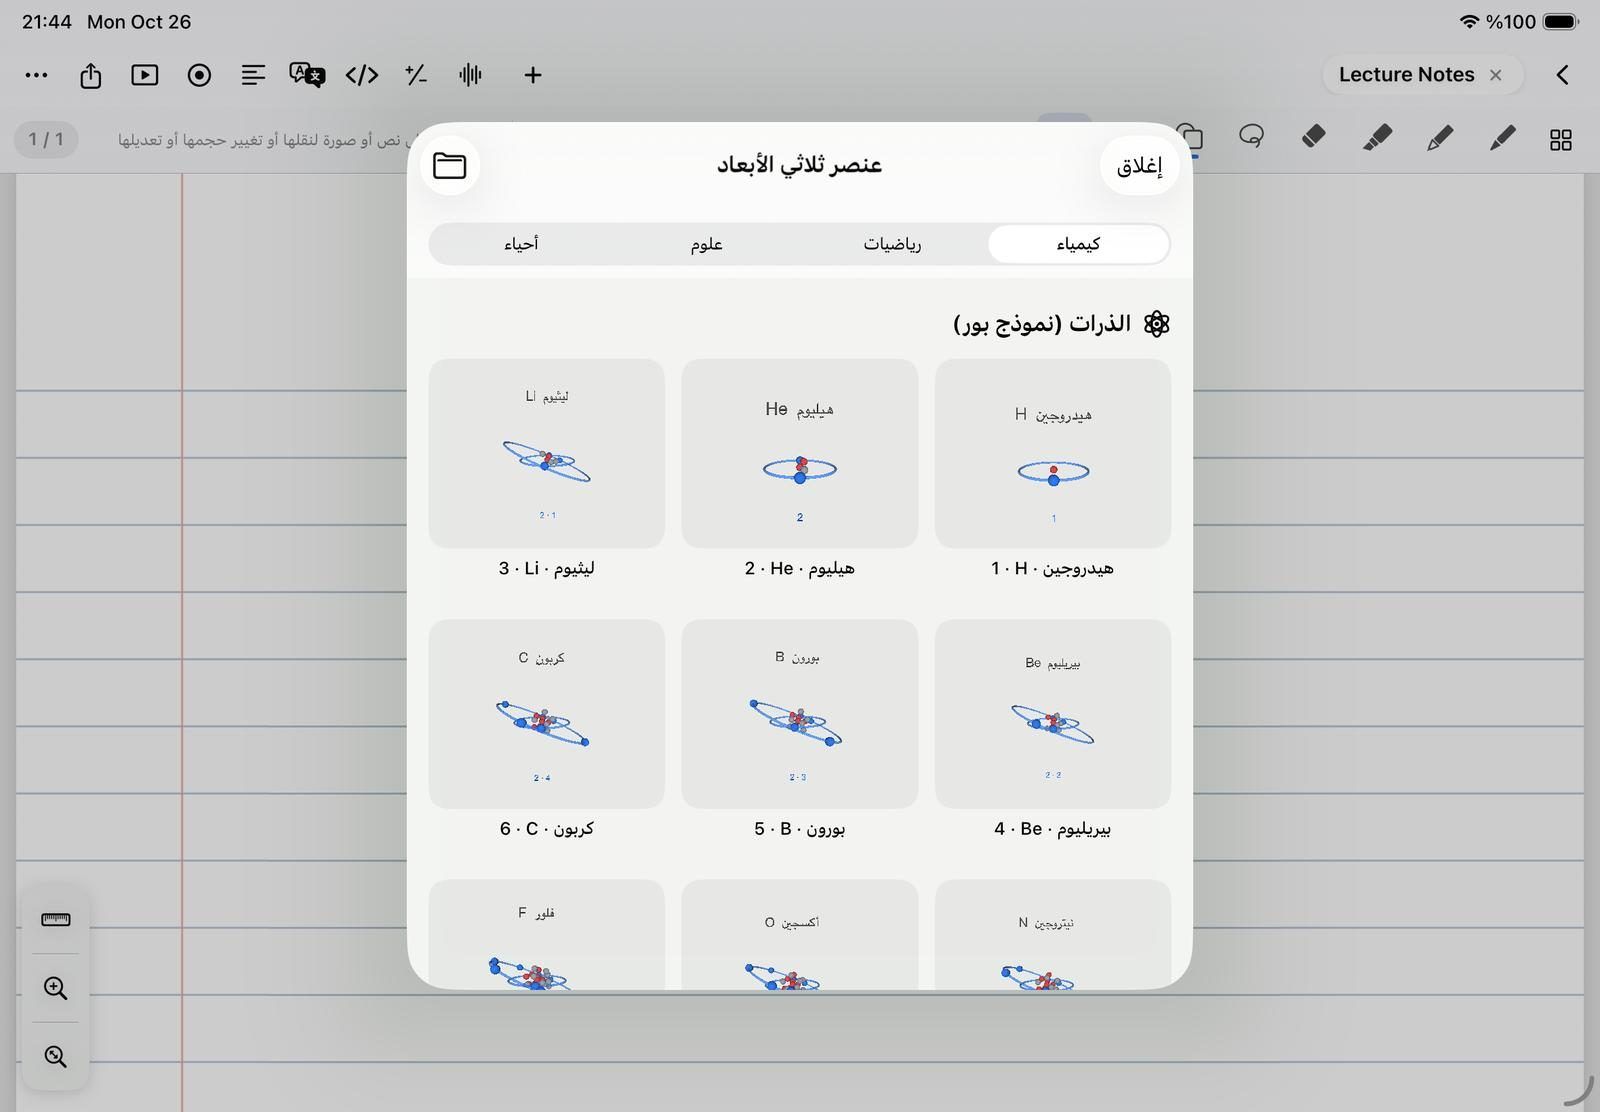
Task: Close the dialog with إغلاق button
Action: click(x=1139, y=165)
